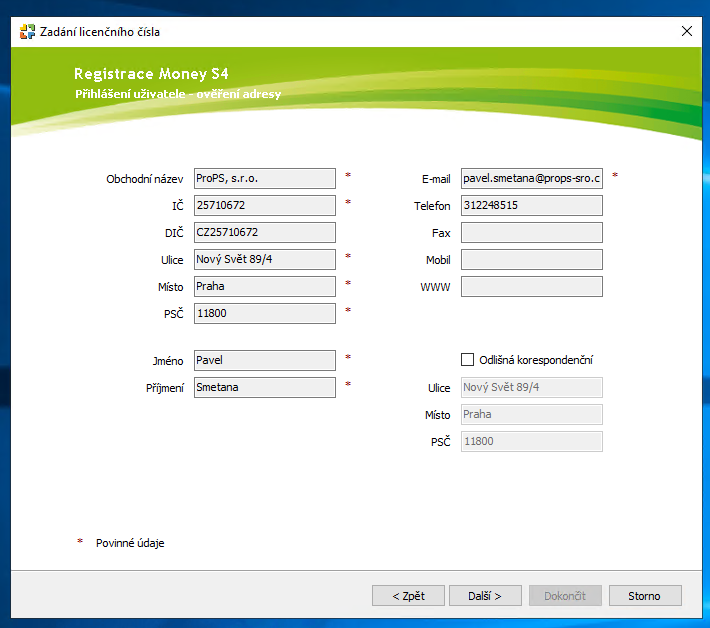Screen dimensions: 710x628
Task: Go back with the < Zpět button
Action: point(408,596)
